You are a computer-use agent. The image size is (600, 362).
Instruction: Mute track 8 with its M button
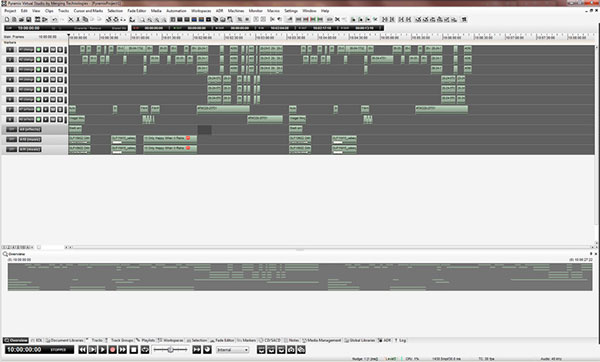coord(53,119)
